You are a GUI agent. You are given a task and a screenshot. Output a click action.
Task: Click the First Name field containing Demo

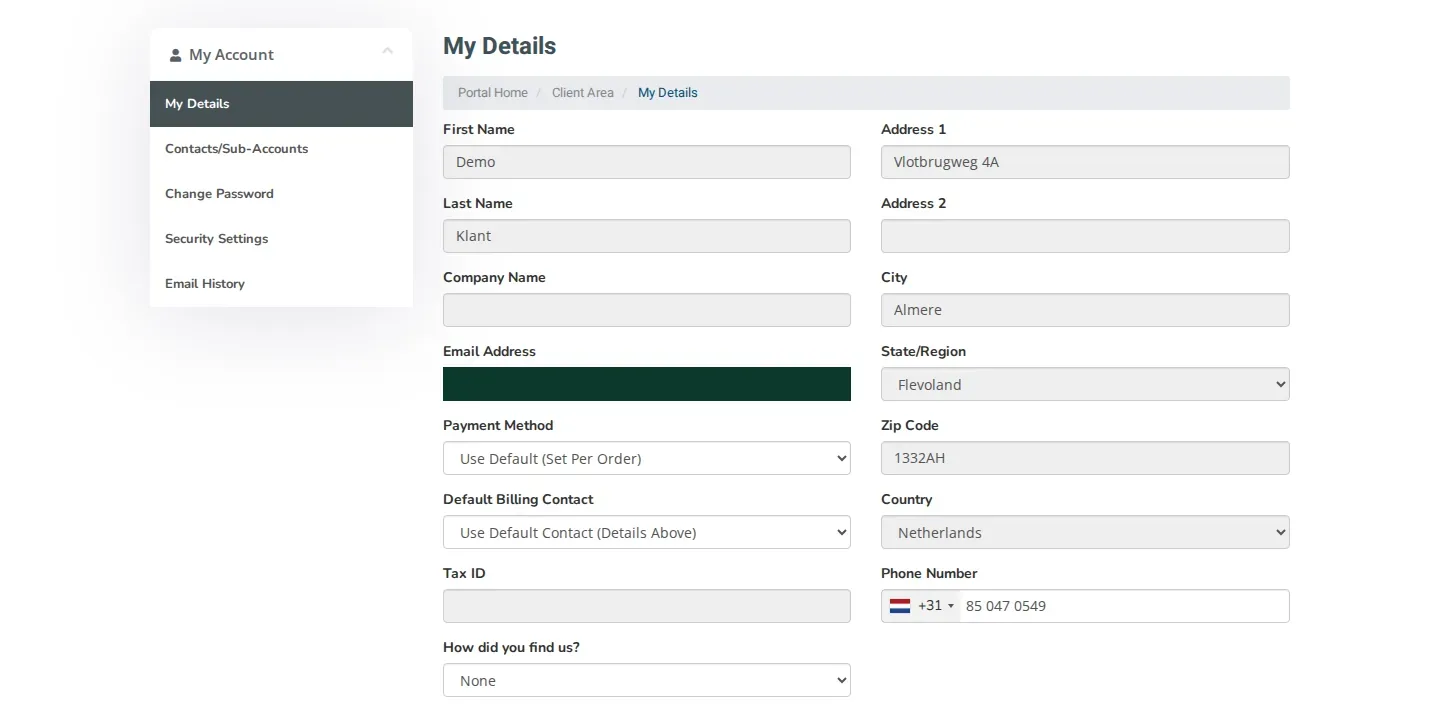(x=647, y=162)
